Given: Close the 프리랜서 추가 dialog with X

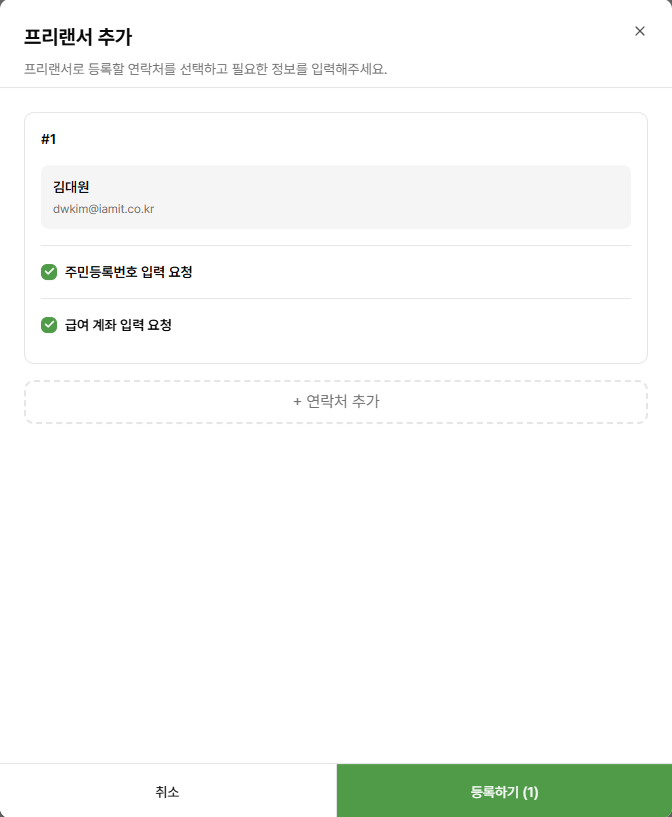Looking at the screenshot, I should (x=640, y=31).
